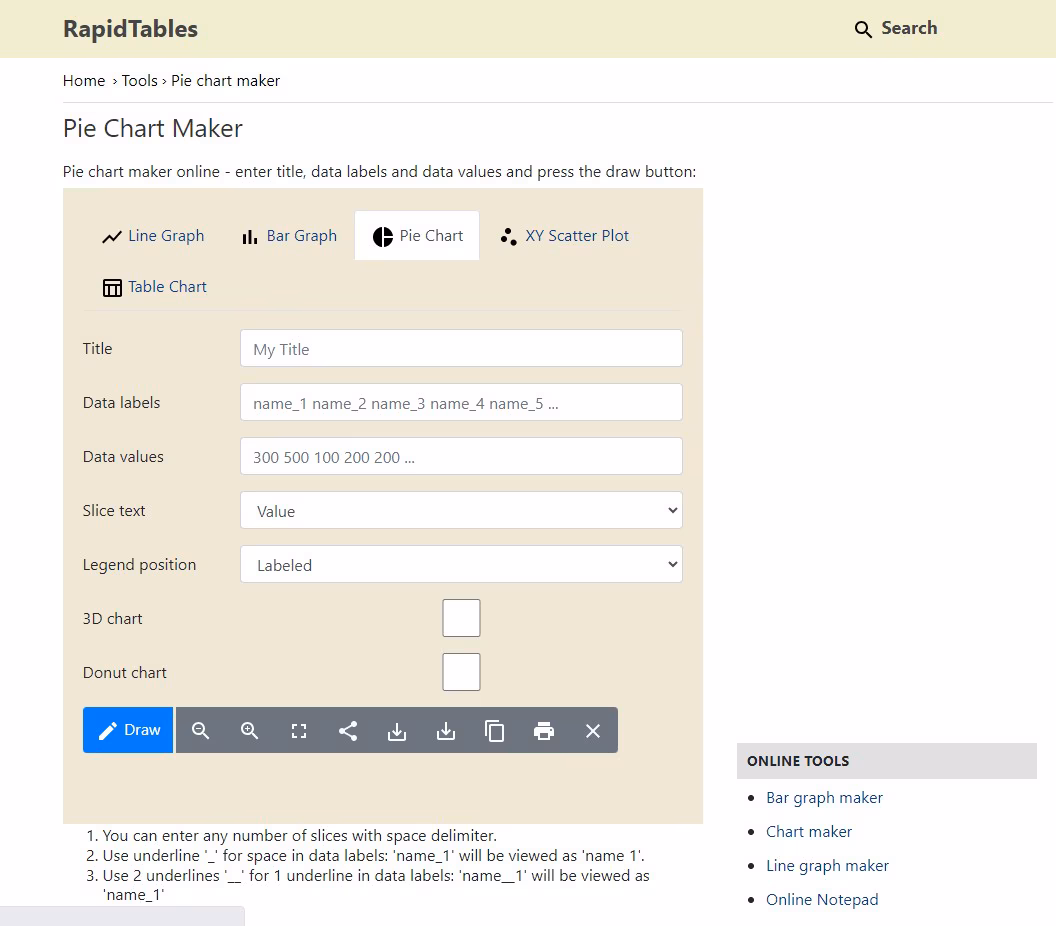This screenshot has width=1056, height=926.
Task: Open the Bar graph maker link
Action: (x=824, y=798)
